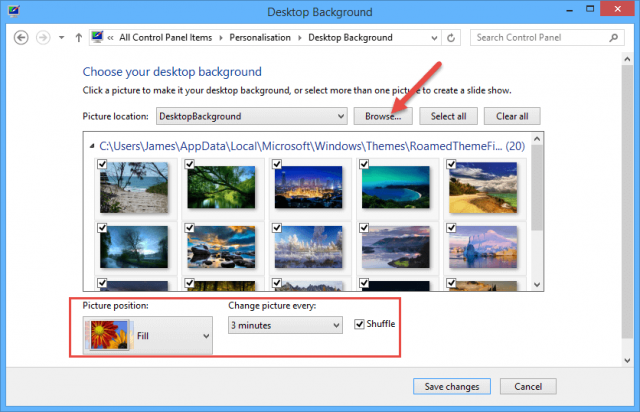The image size is (640, 412).
Task: Go to All Control Panel Items breadcrumb
Action: tap(166, 38)
